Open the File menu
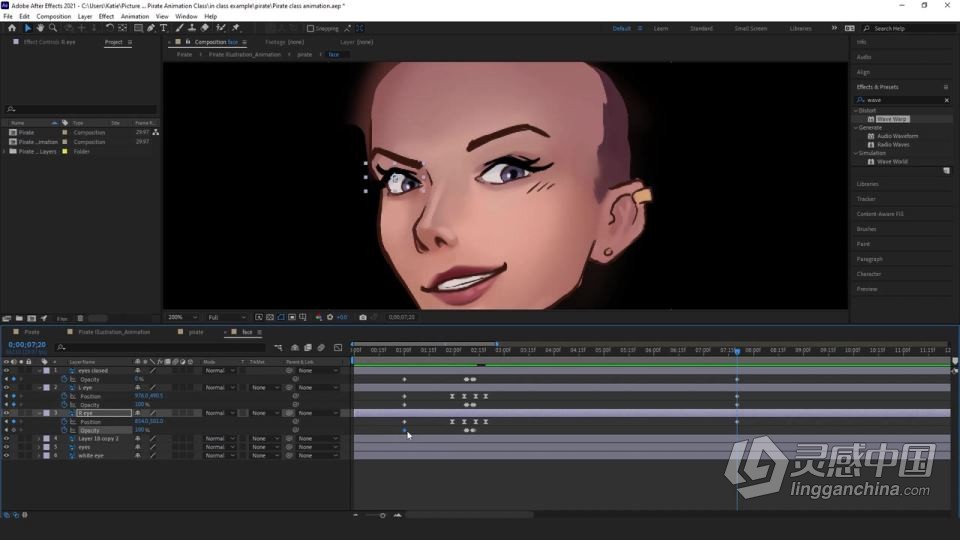960x540 pixels. click(7, 17)
